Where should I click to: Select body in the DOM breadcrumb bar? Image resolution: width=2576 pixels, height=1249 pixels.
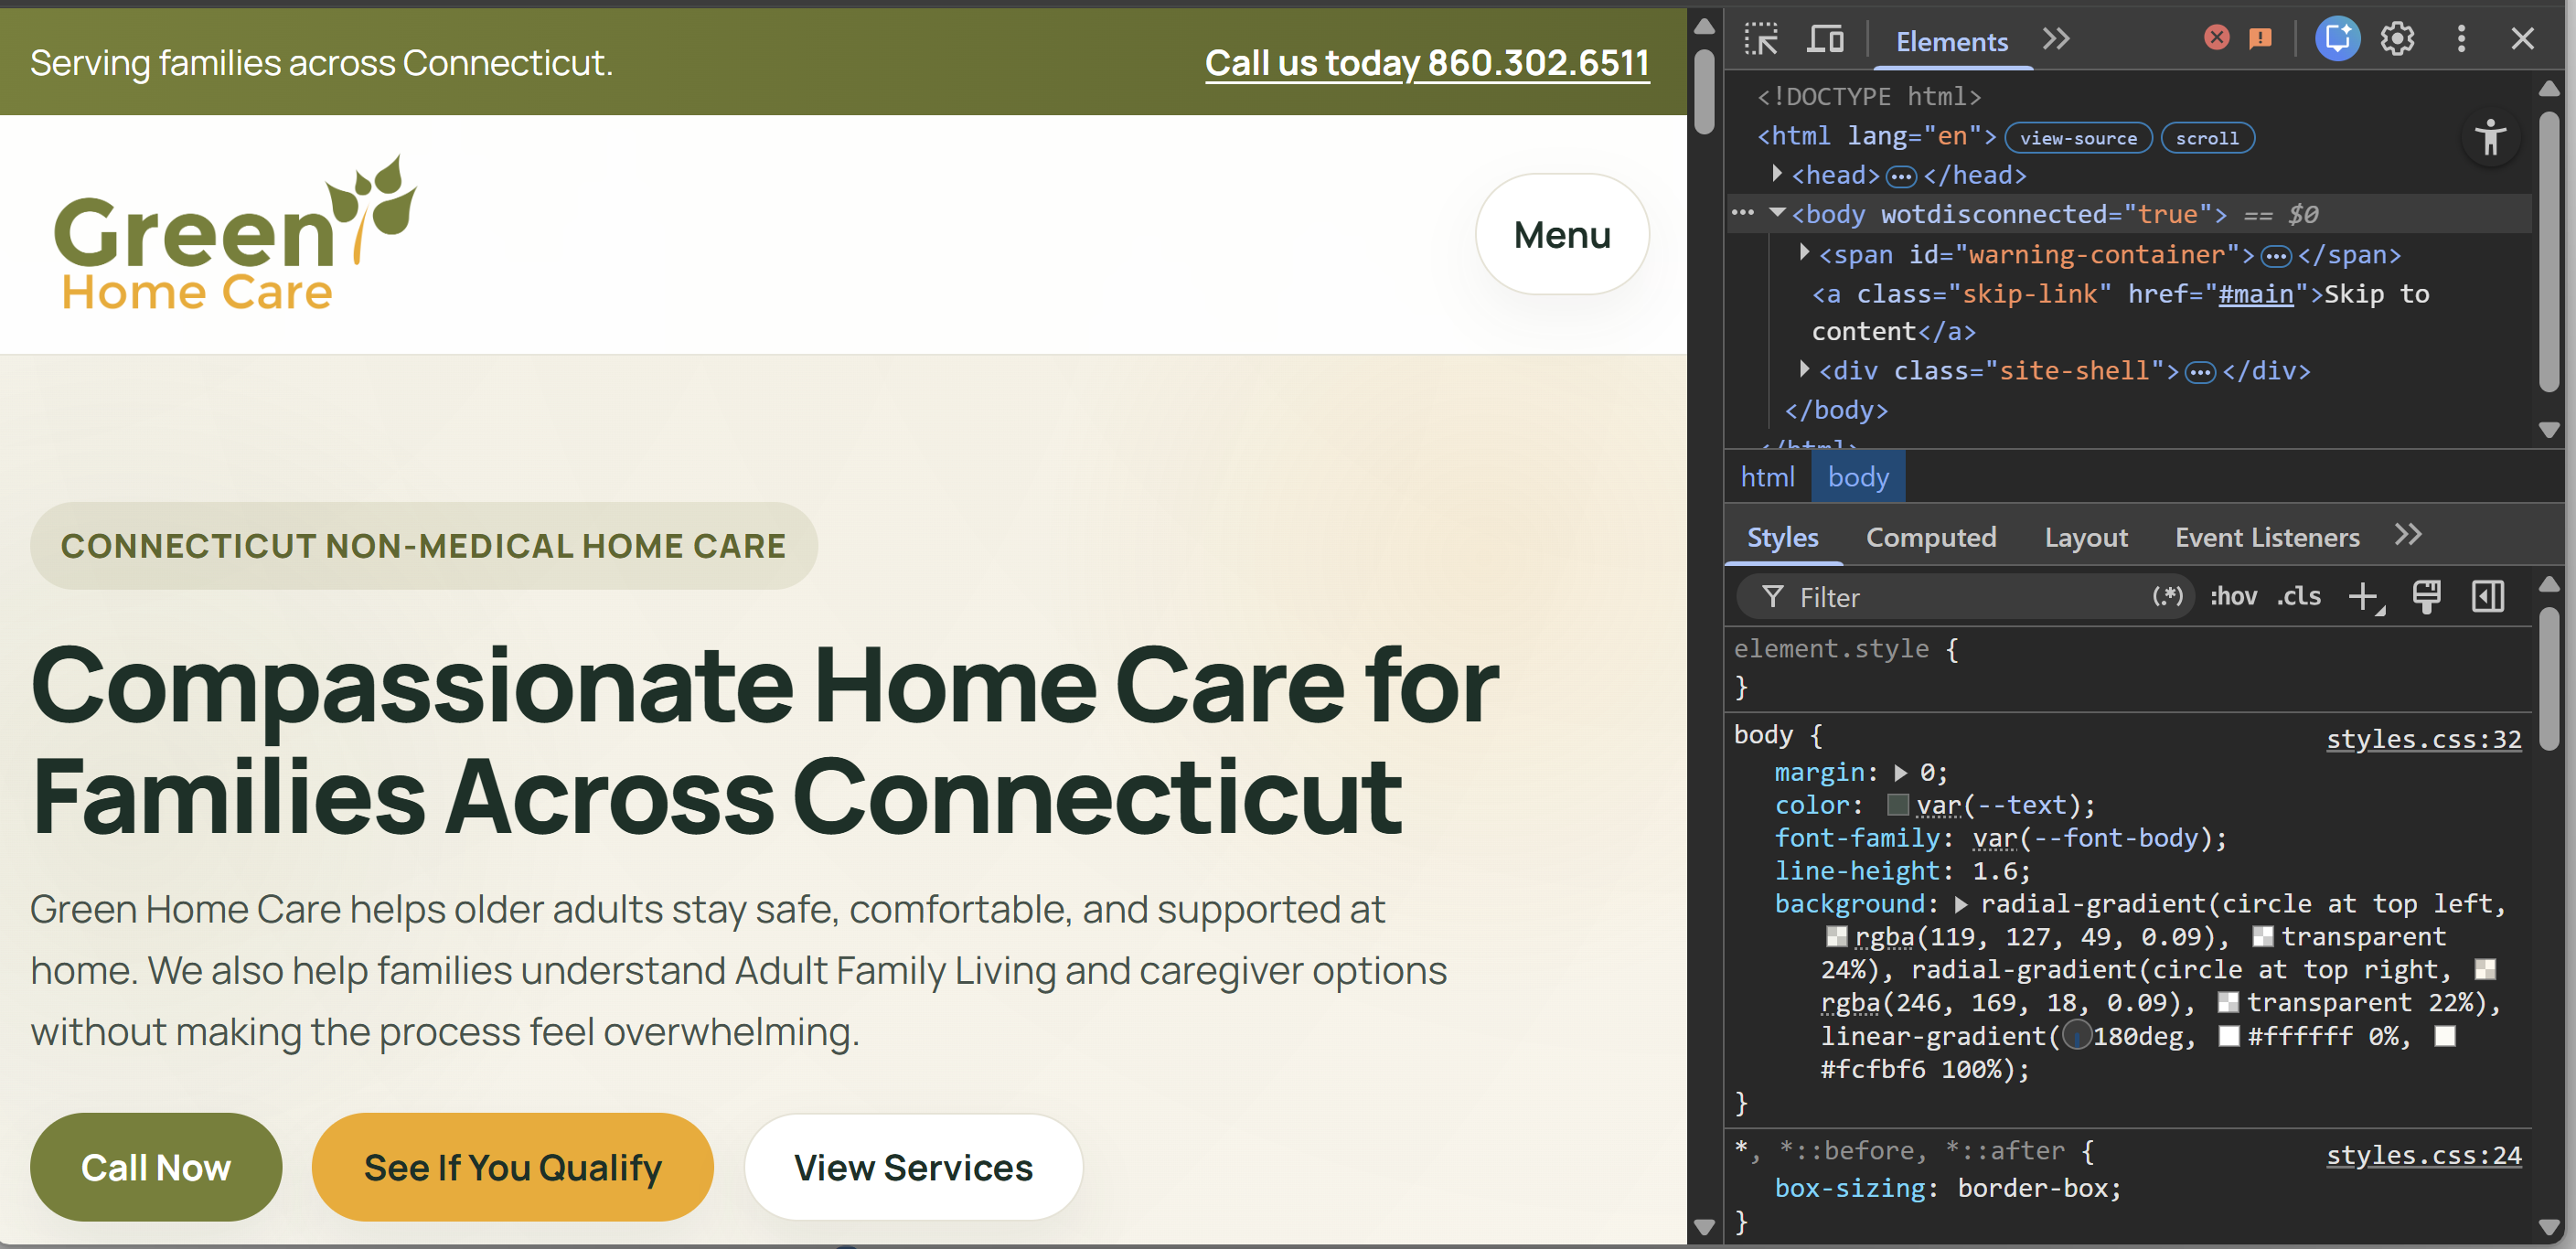1858,476
